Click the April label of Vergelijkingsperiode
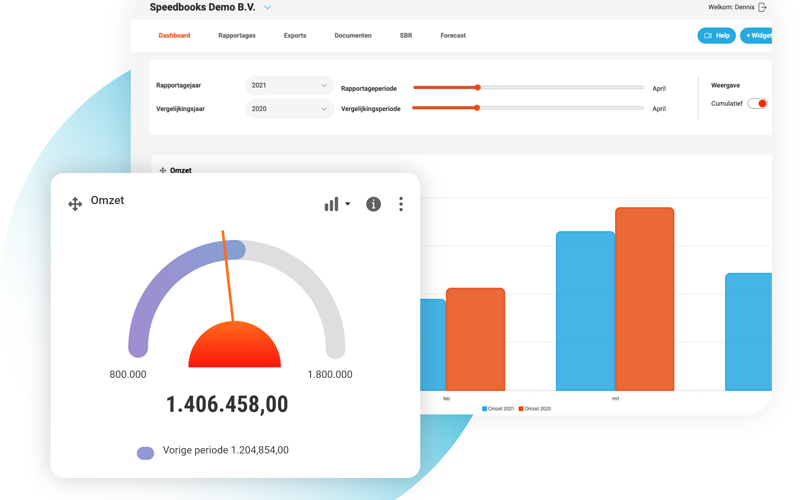The image size is (810, 500). [659, 108]
